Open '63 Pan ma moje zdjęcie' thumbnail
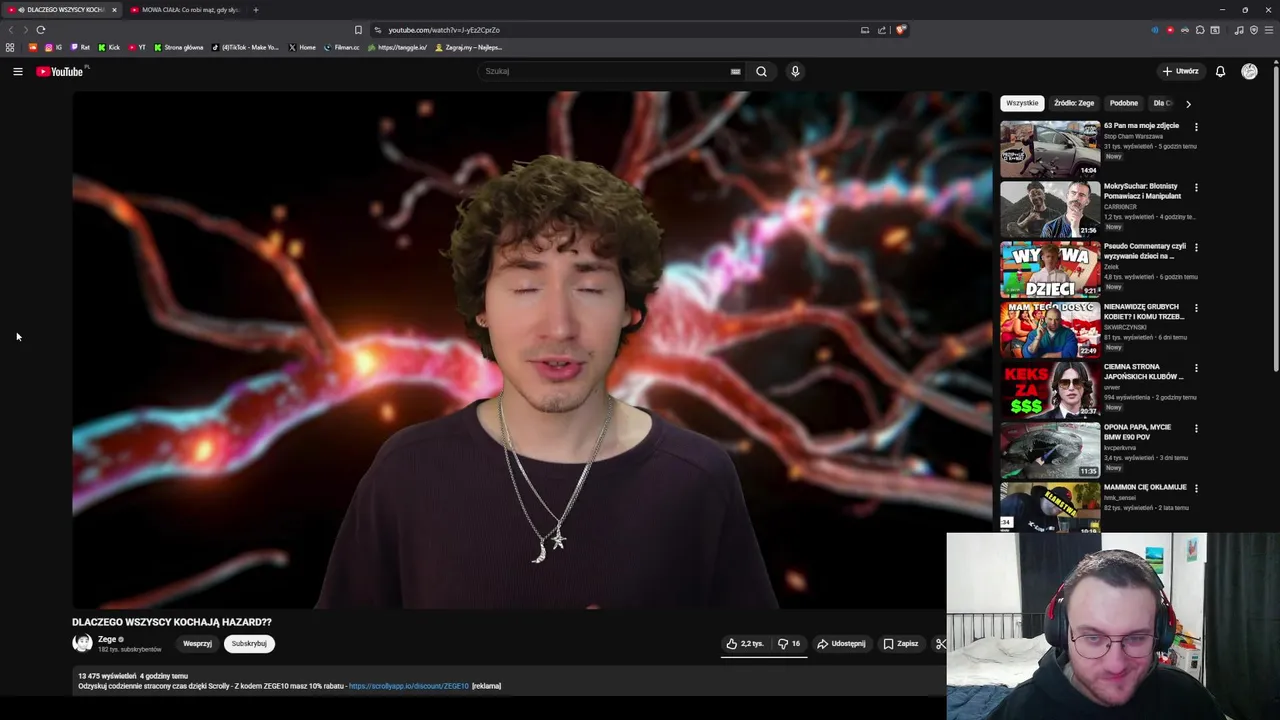Image resolution: width=1280 pixels, height=720 pixels. pyautogui.click(x=1050, y=149)
